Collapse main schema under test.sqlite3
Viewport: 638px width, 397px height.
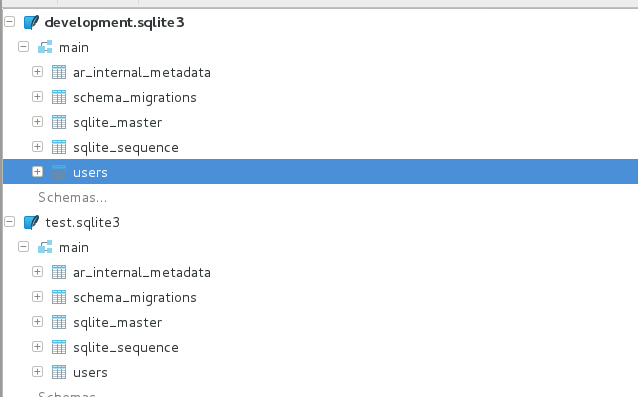coord(24,246)
